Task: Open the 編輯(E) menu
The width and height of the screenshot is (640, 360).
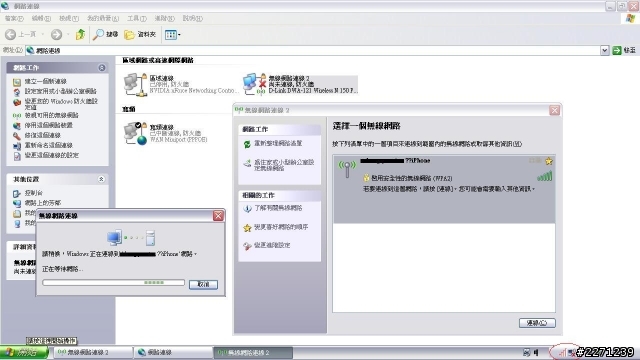Action: point(41,18)
